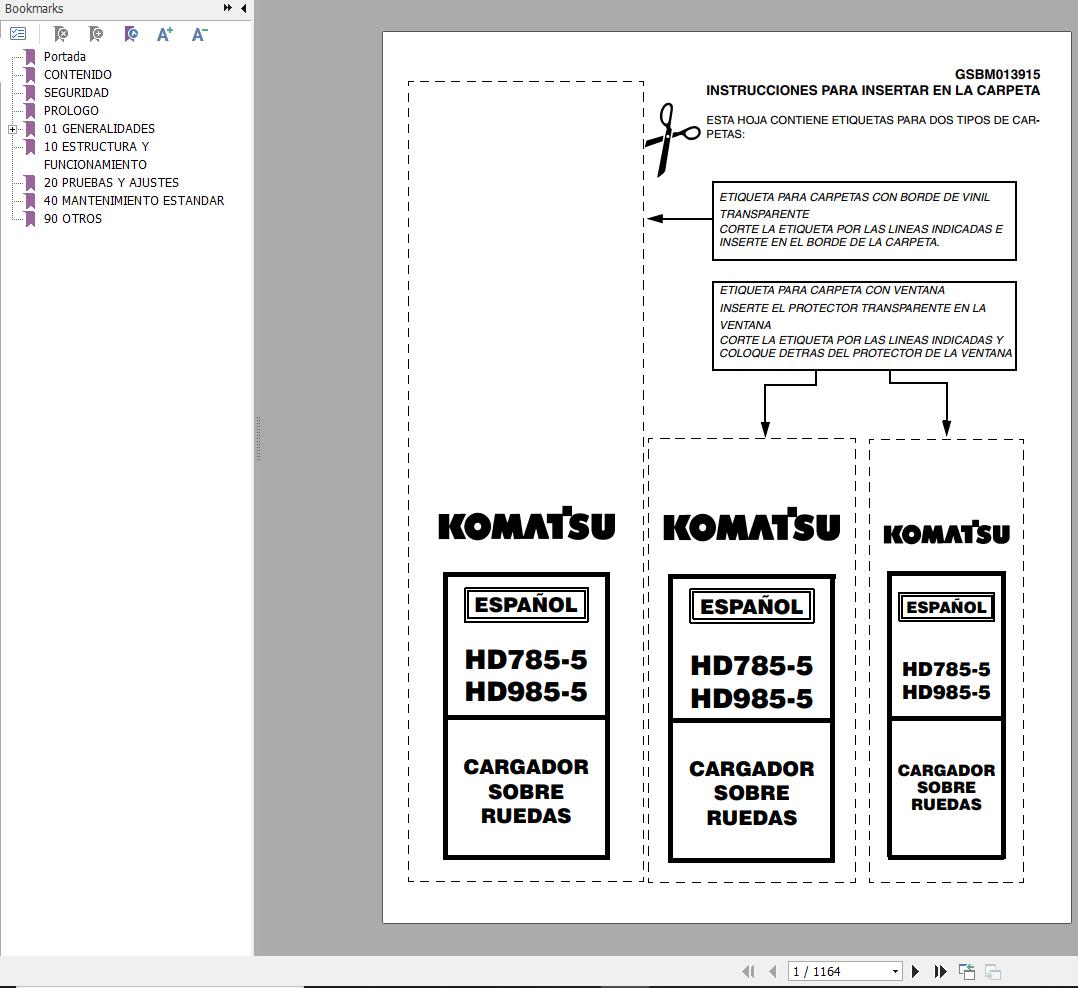Go to the first page
Image resolution: width=1078 pixels, height=988 pixels.
(x=748, y=971)
